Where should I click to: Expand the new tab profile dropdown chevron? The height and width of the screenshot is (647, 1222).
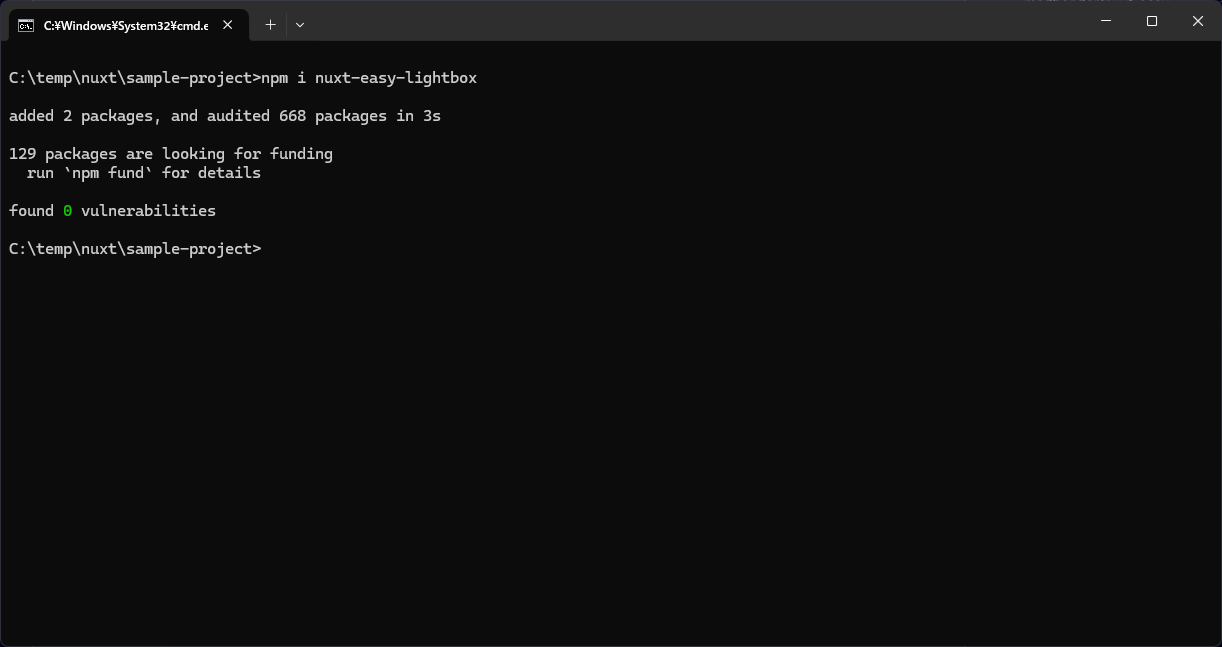point(300,25)
